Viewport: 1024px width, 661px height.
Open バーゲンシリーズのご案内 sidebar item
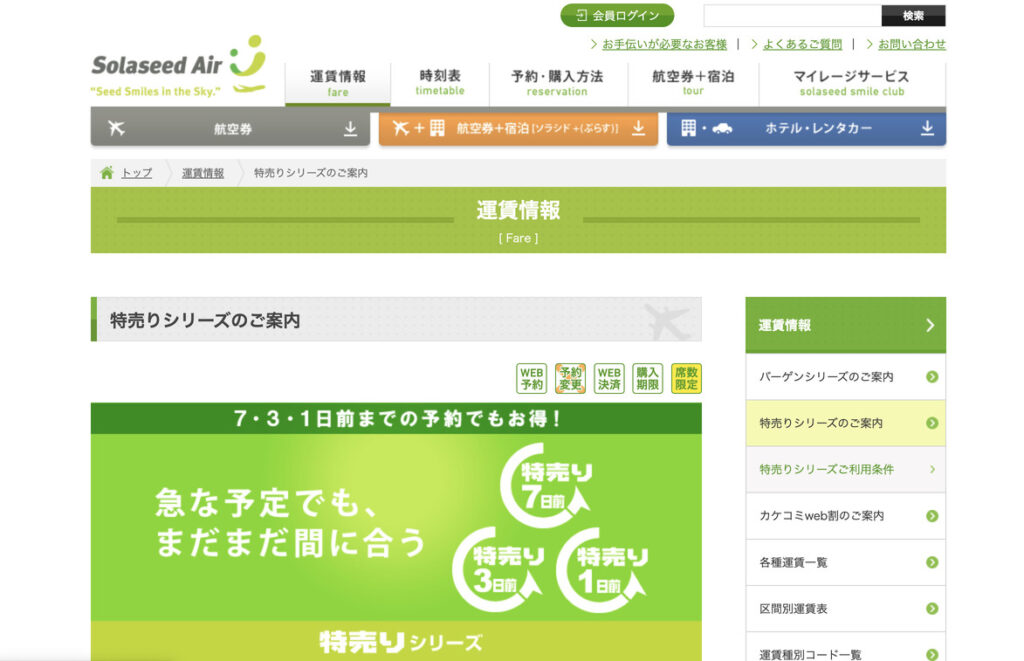click(x=846, y=377)
